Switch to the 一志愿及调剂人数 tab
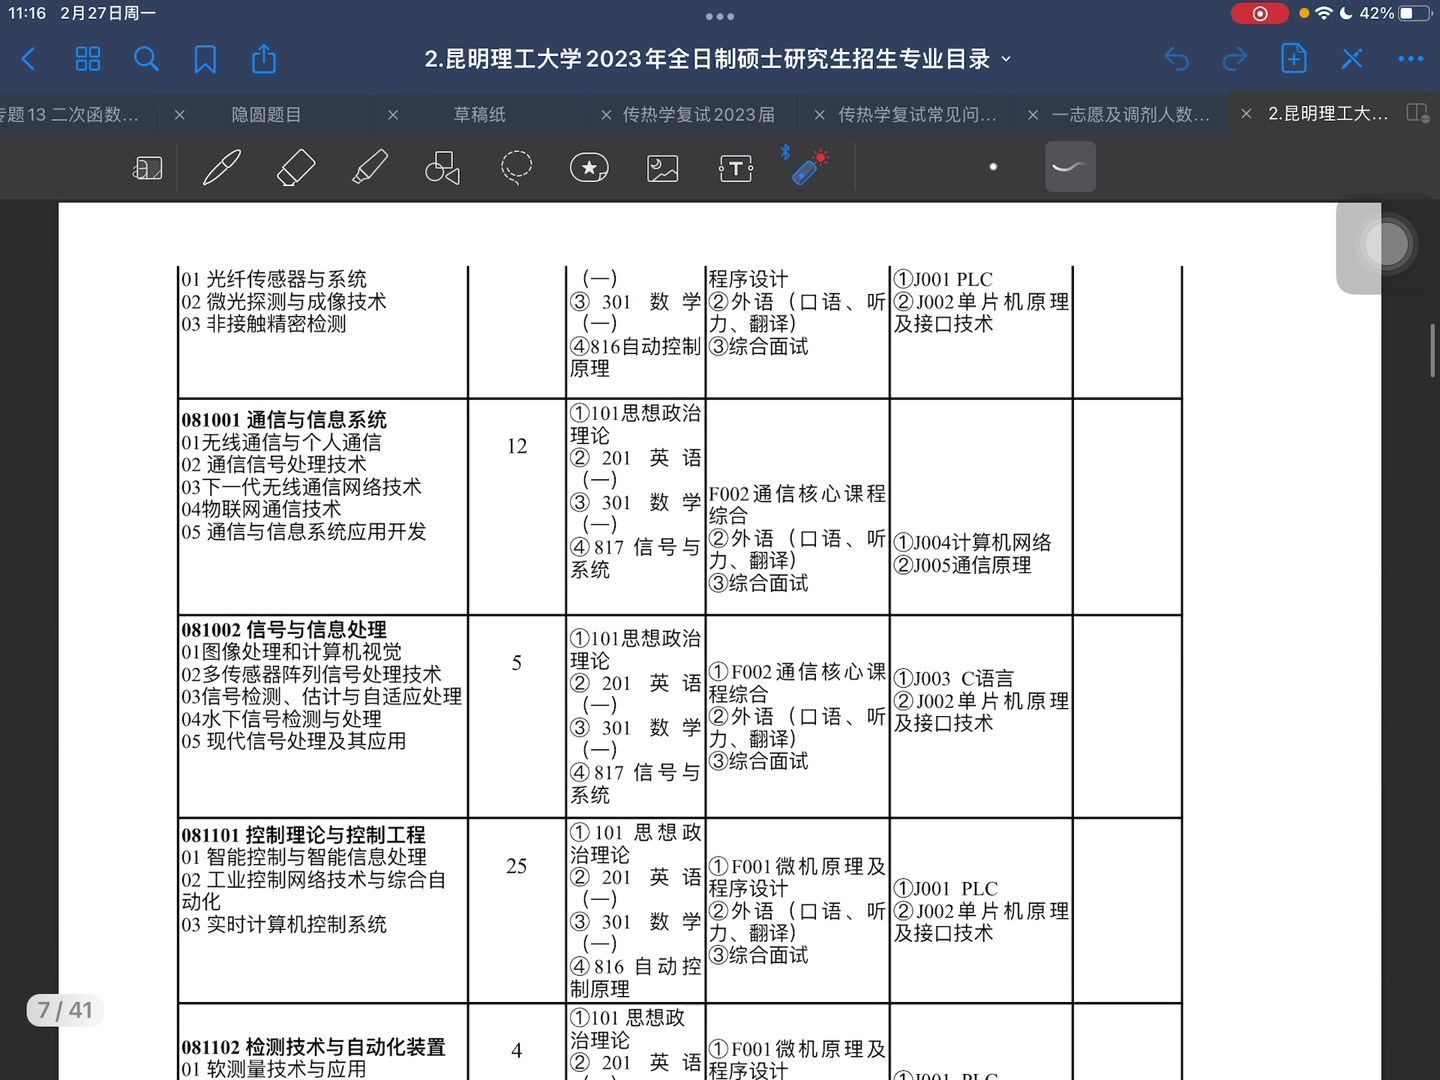Screen dimensions: 1440x1080 pos(1130,115)
